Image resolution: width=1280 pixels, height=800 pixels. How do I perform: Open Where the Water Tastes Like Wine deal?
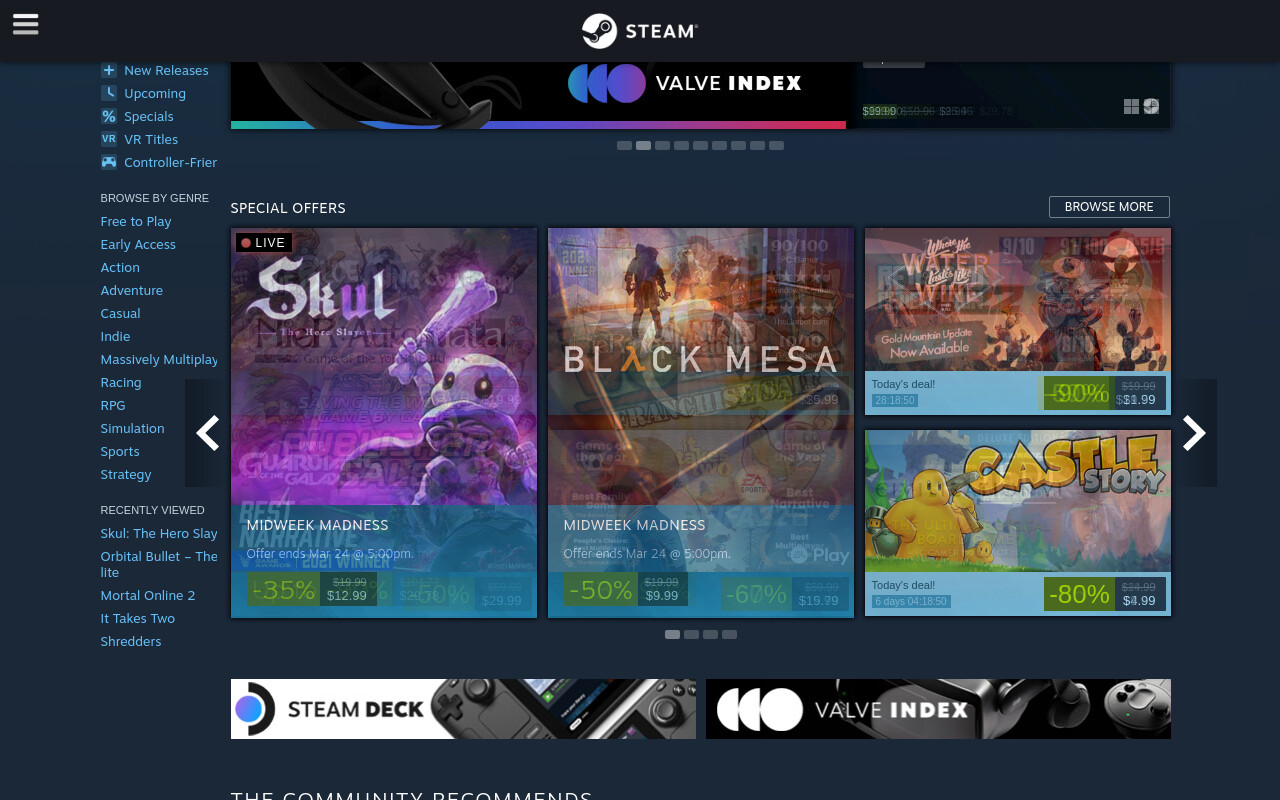click(1018, 321)
